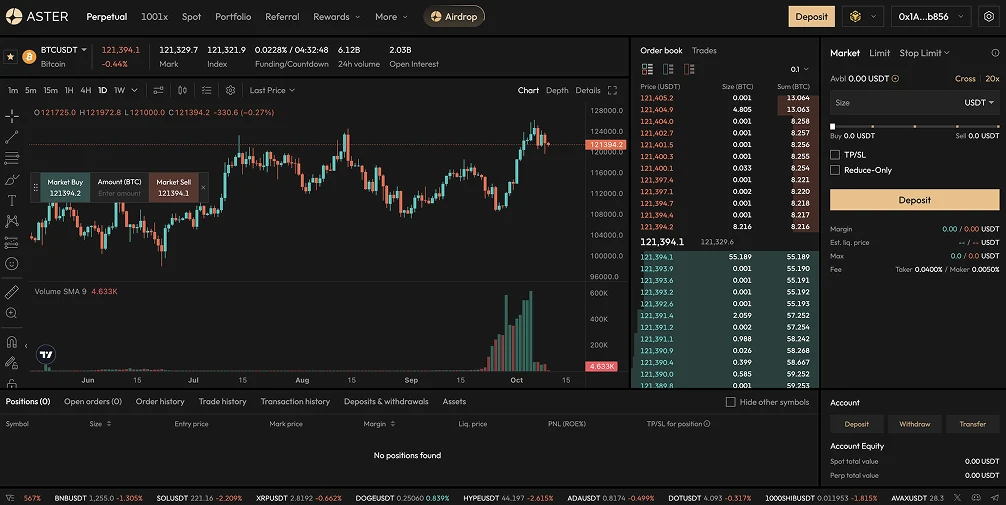Open the top-right settings gear
1006x505 pixels.
(x=989, y=17)
